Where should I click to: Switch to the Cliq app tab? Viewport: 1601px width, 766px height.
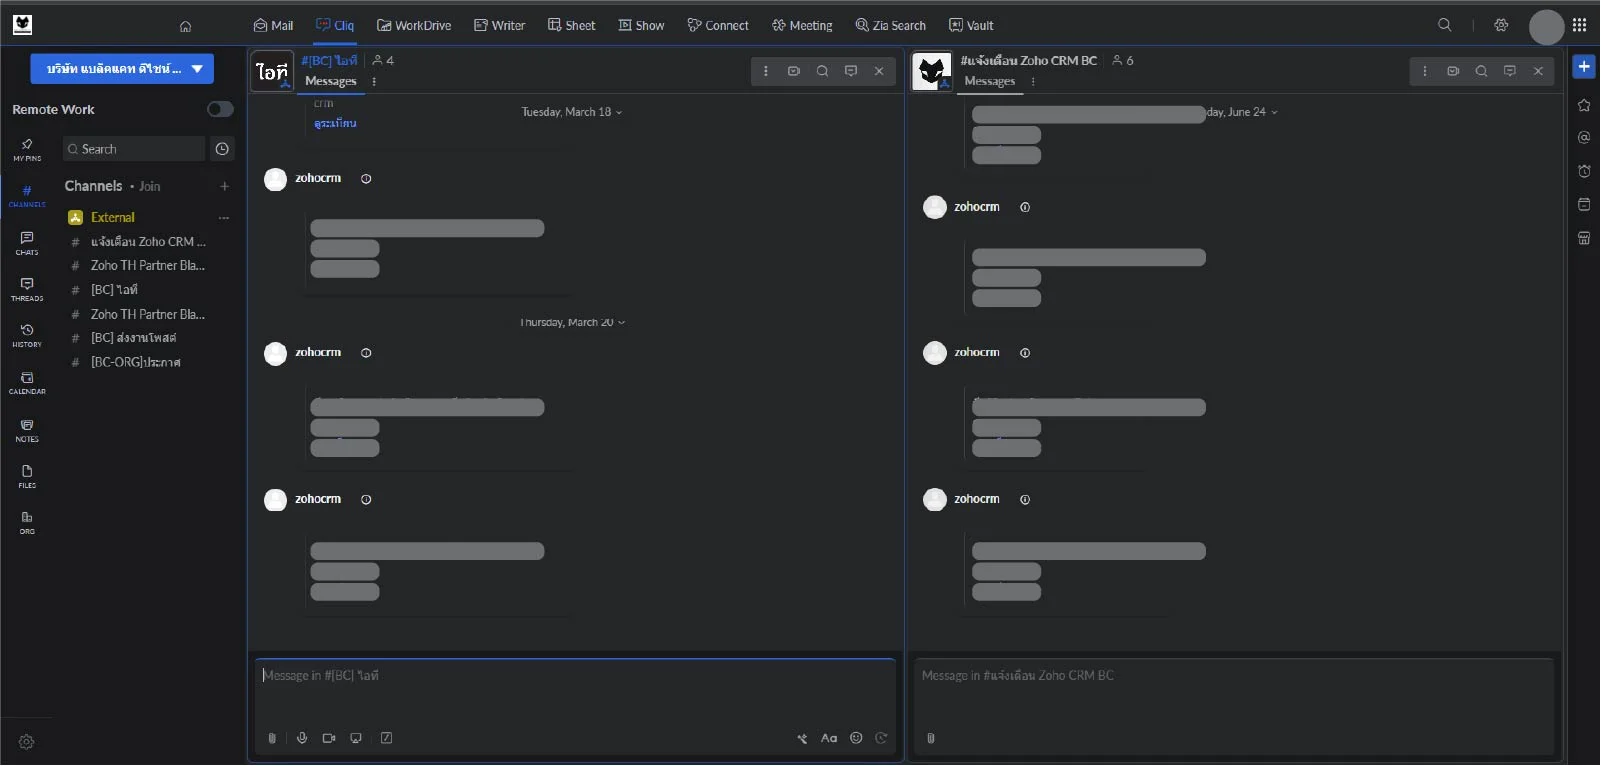pyautogui.click(x=335, y=25)
